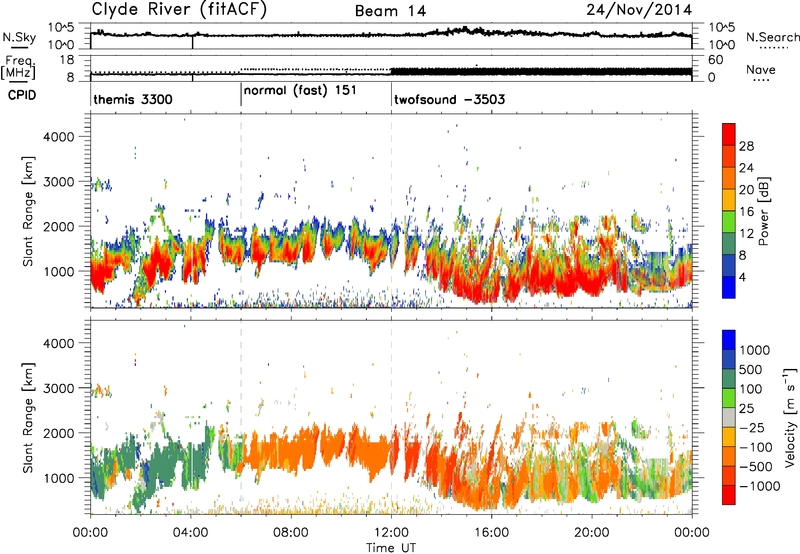The width and height of the screenshot is (800, 554).
Task: Click the power panel's "Slant Range [km]" label
Action: 28,211
